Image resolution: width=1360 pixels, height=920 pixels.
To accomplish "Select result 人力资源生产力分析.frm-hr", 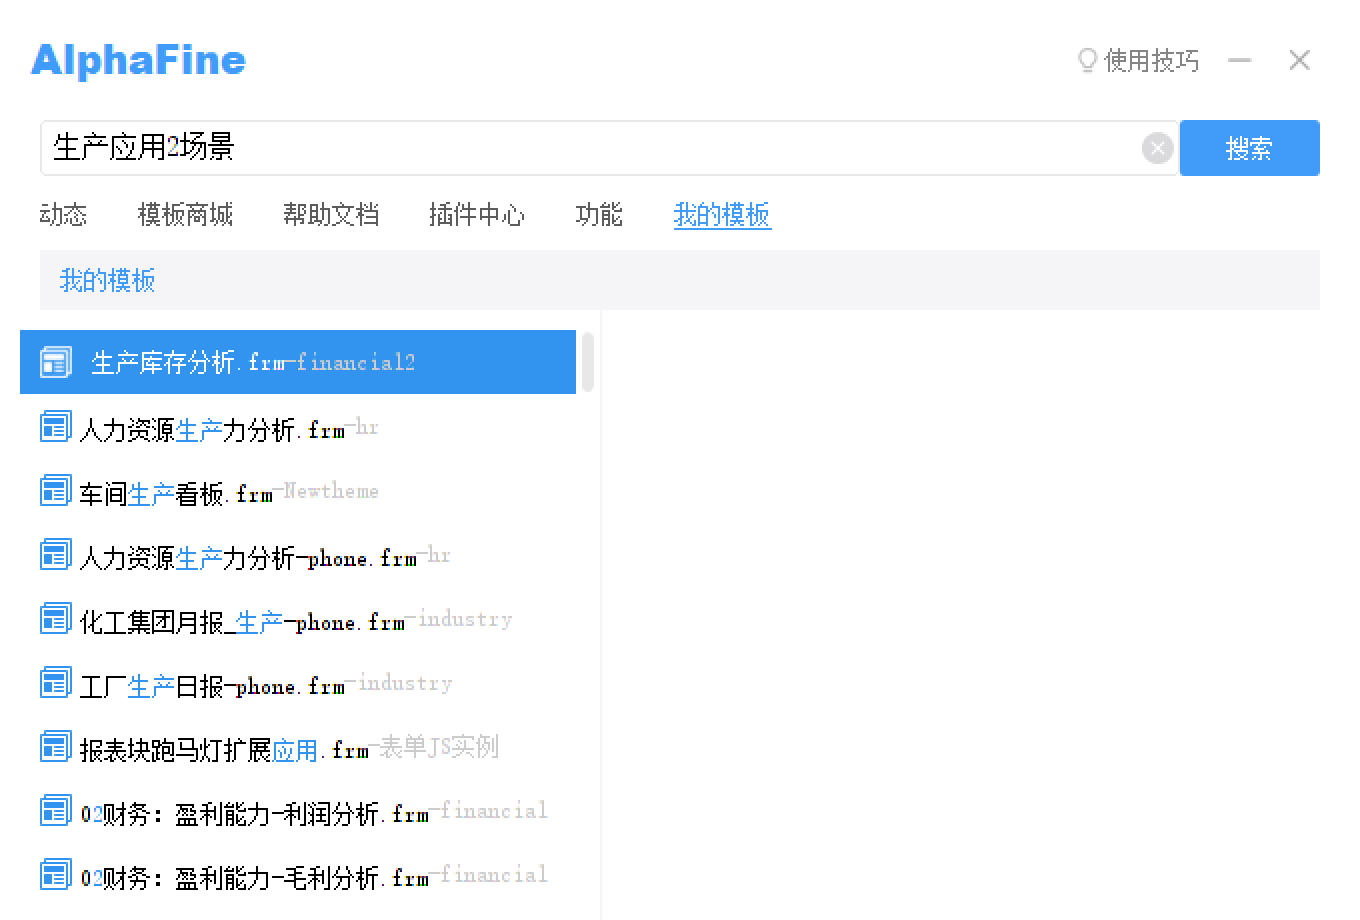I will click(298, 428).
